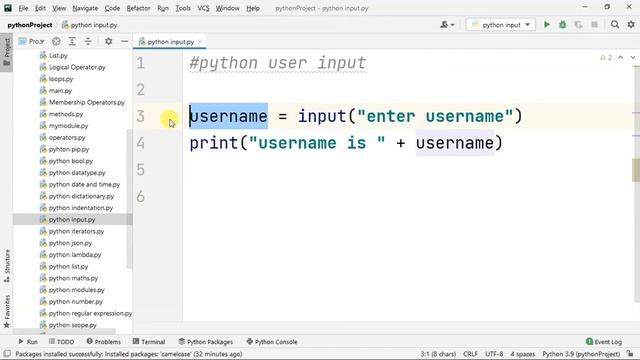This screenshot has width=640, height=360.
Task: Go to next highlighted error arrow
Action: pos(632,58)
